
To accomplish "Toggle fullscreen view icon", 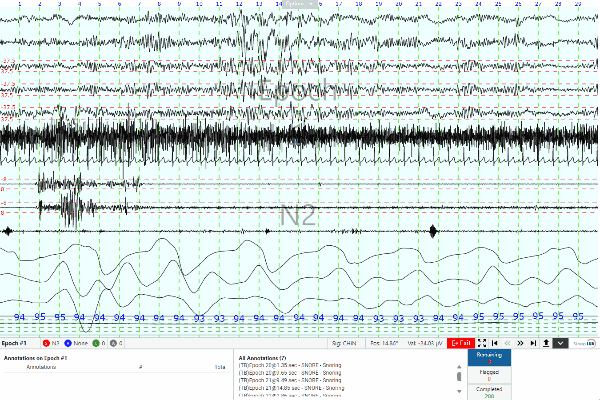I will [x=482, y=343].
